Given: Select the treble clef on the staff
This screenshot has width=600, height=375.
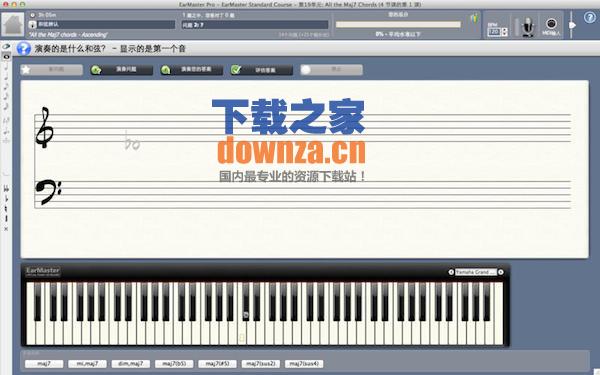Looking at the screenshot, I should pyautogui.click(x=44, y=127).
